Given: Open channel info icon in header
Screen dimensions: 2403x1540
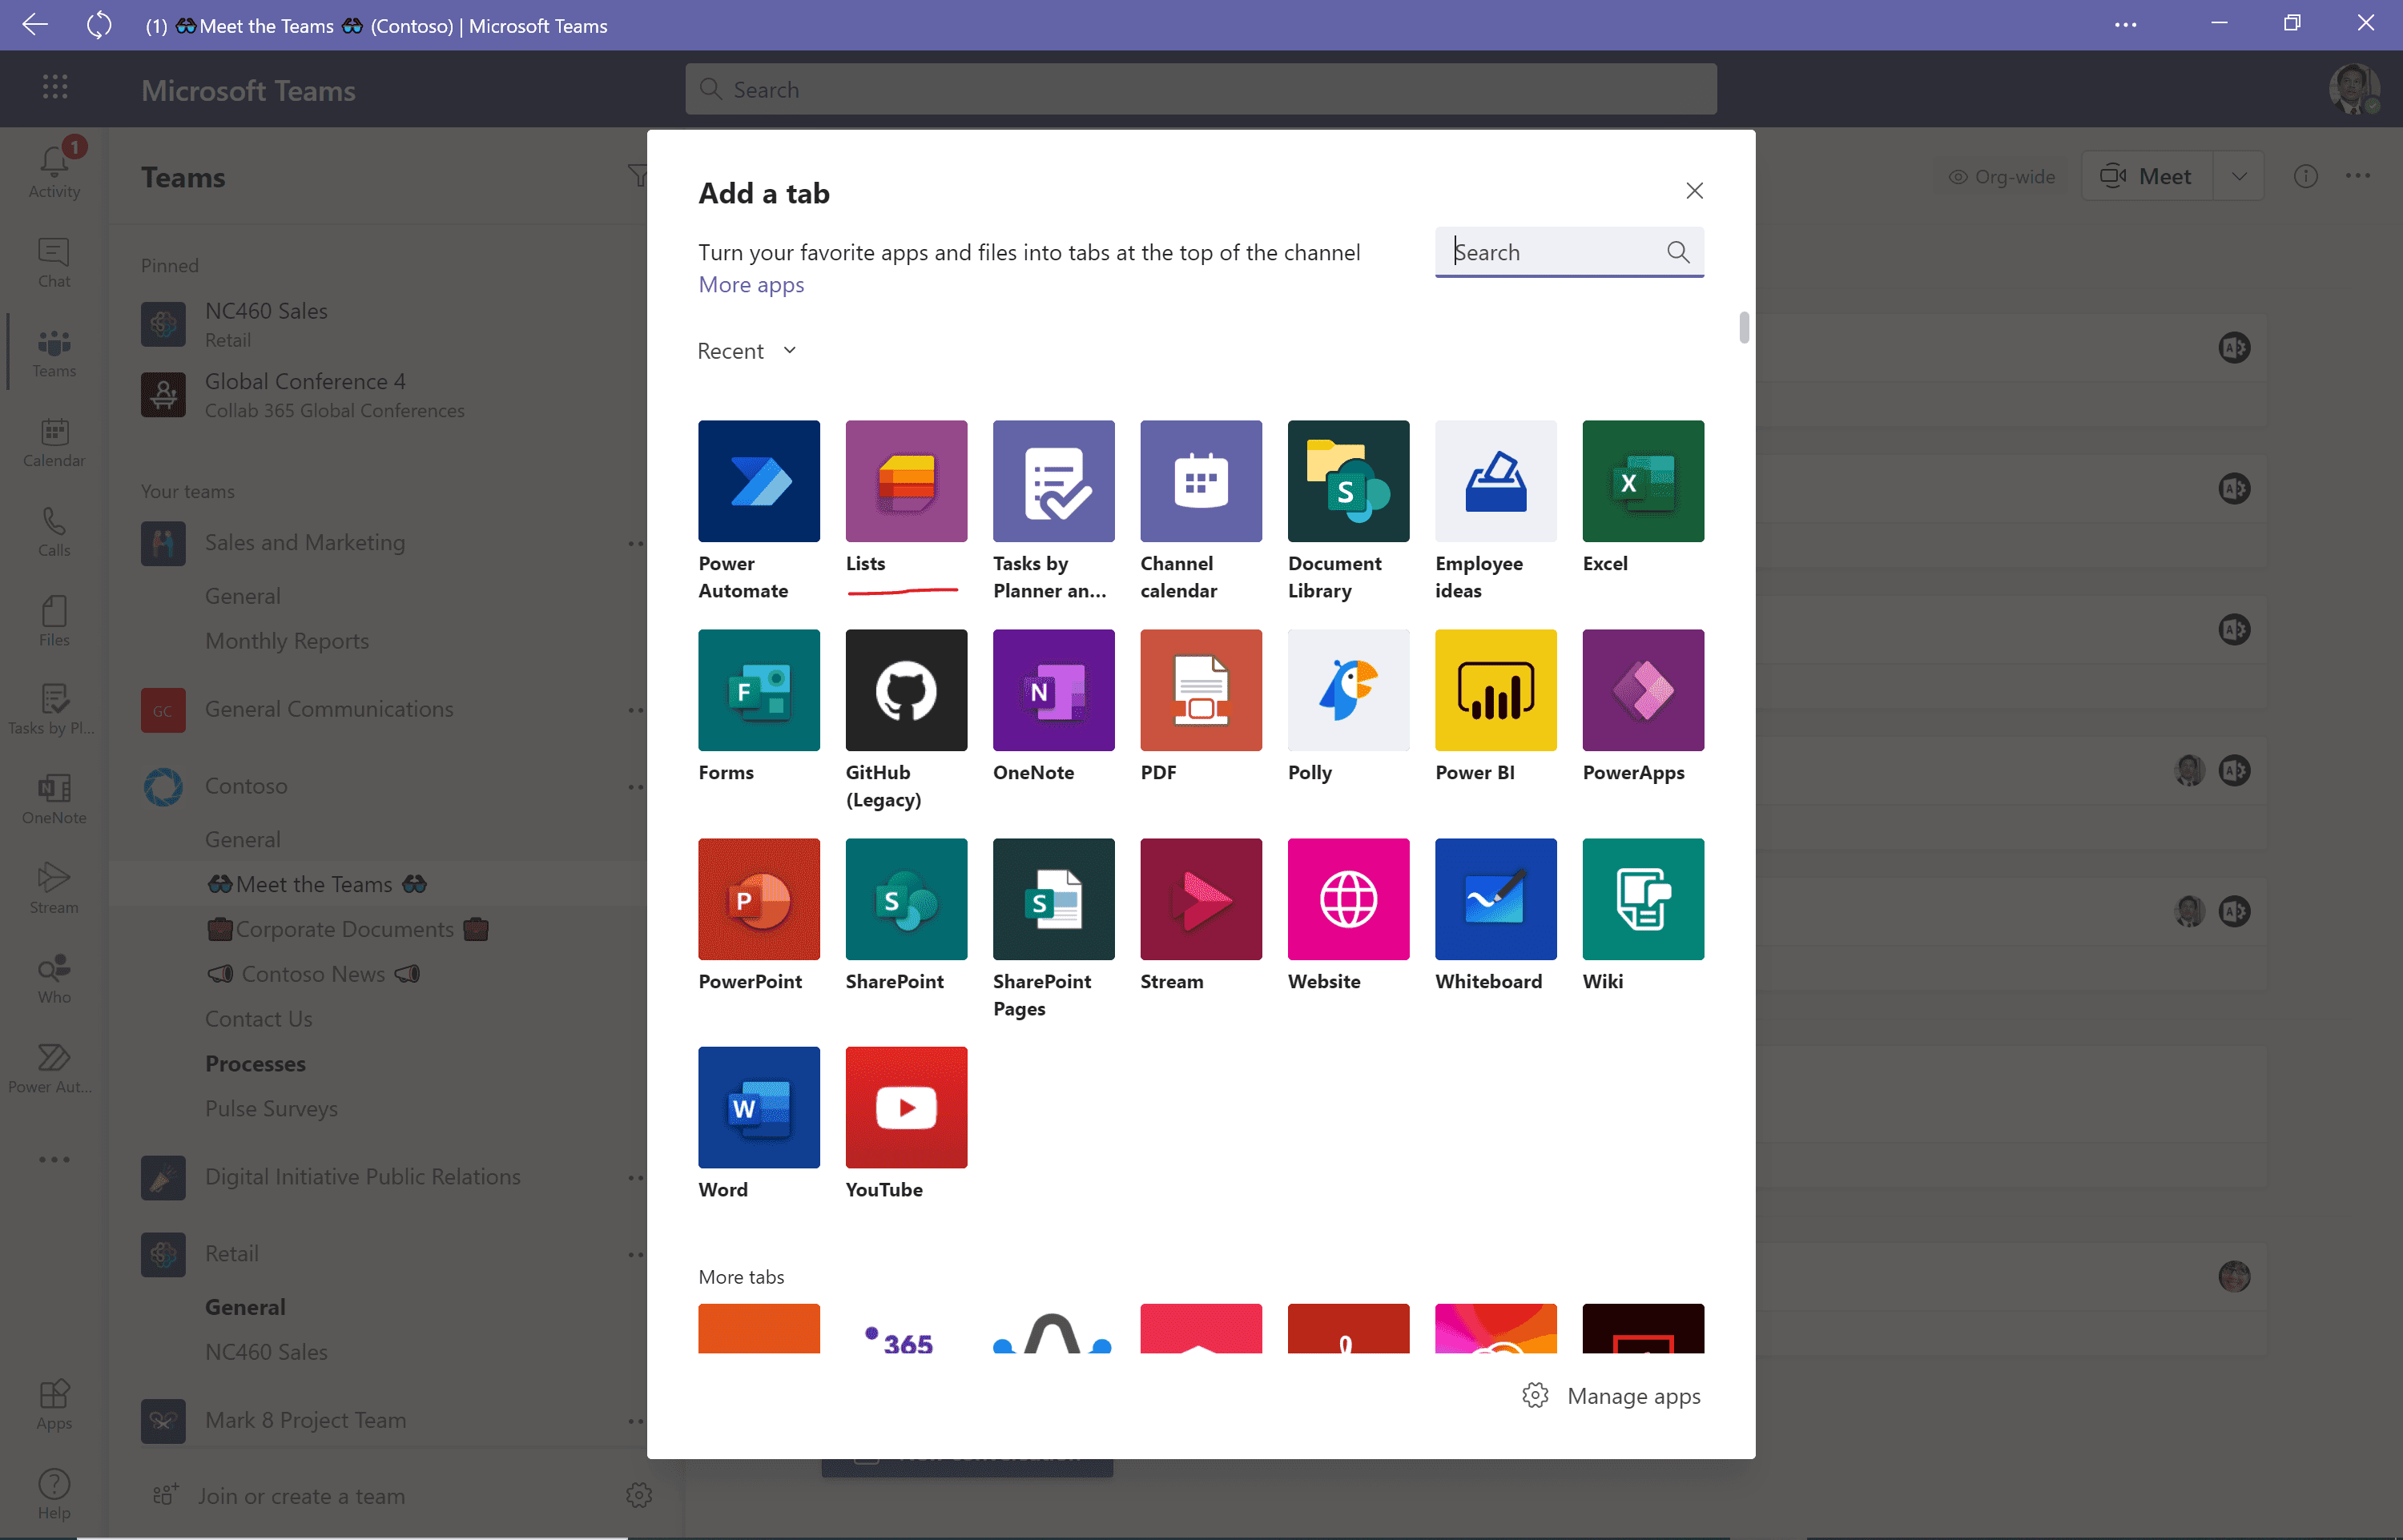Looking at the screenshot, I should [x=2306, y=176].
